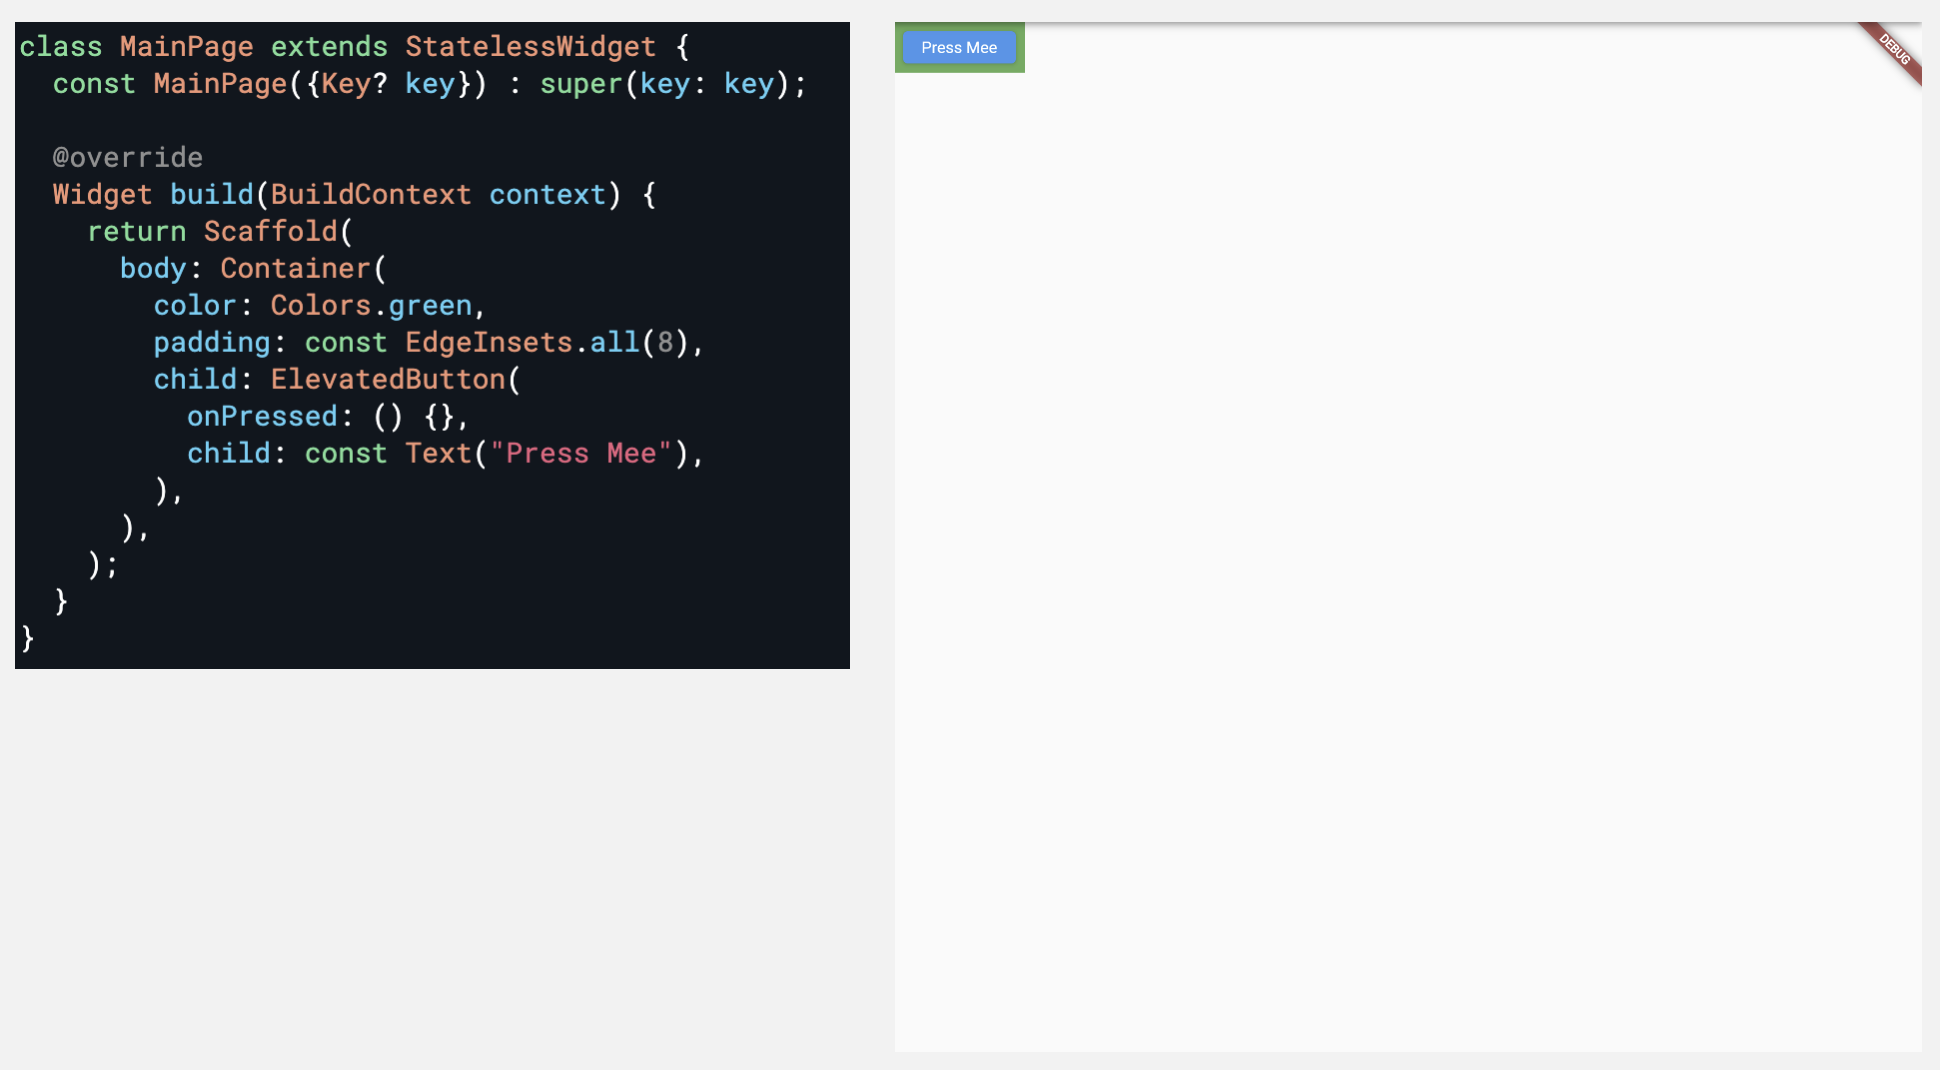
Task: Click the onPressed property in code
Action: (x=262, y=417)
